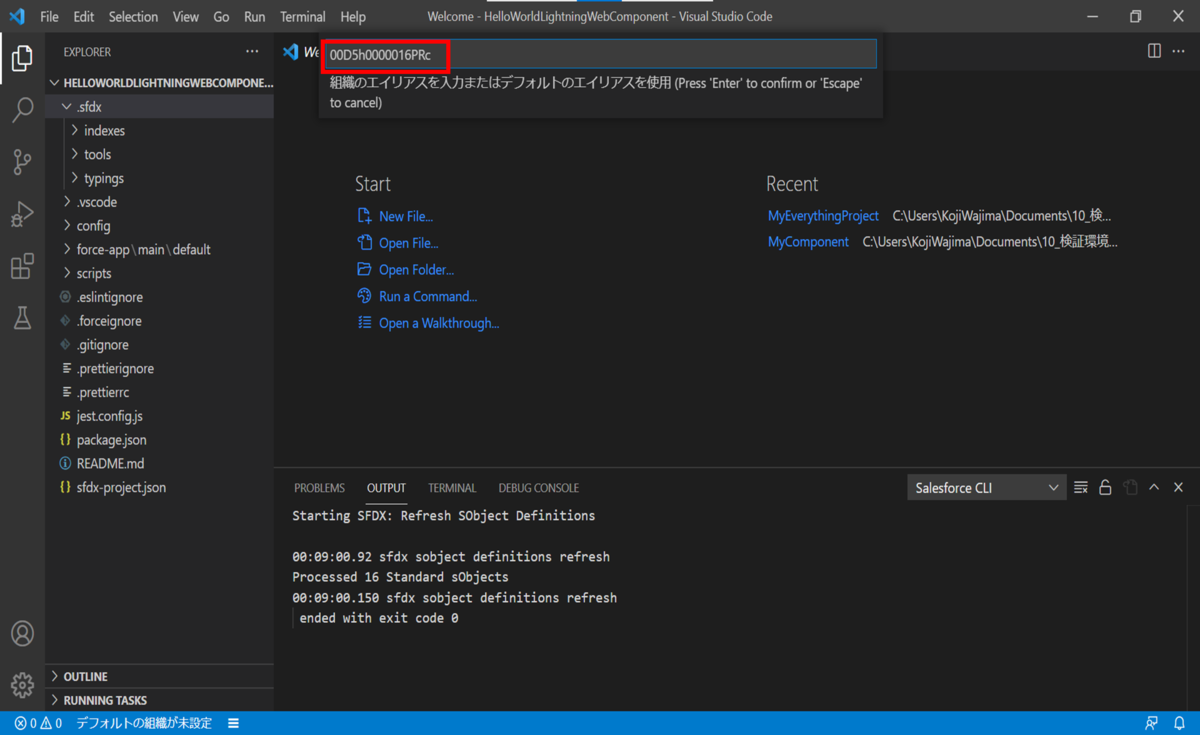The height and width of the screenshot is (735, 1200).
Task: Open the Terminal menu
Action: tap(303, 17)
